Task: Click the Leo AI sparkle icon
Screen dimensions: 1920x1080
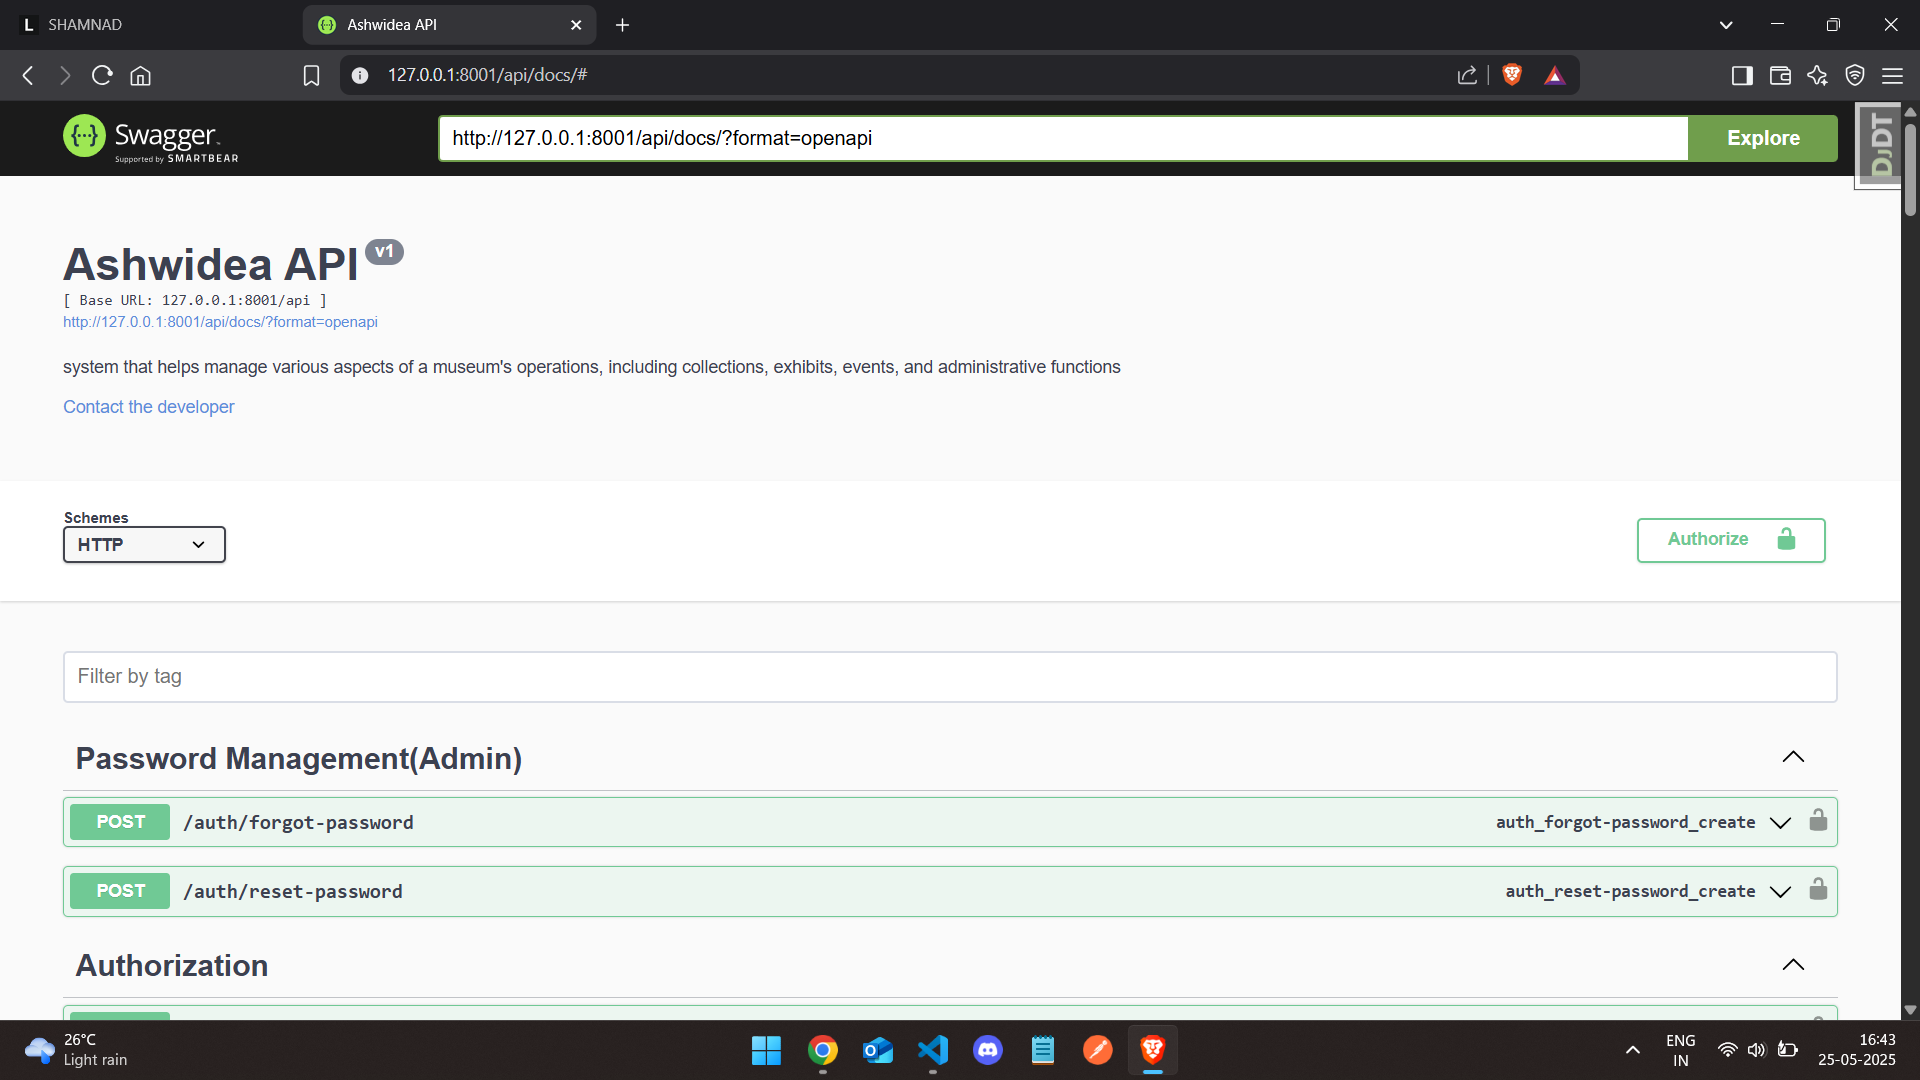Action: pos(1817,76)
